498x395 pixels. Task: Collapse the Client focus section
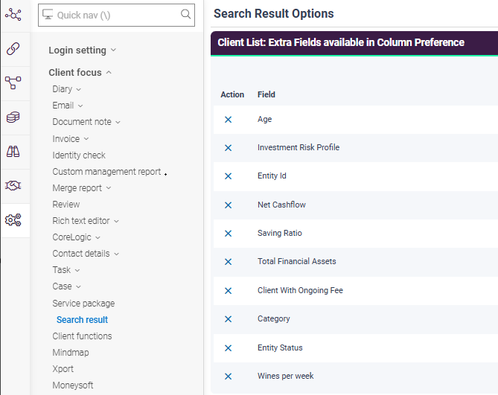(x=80, y=72)
